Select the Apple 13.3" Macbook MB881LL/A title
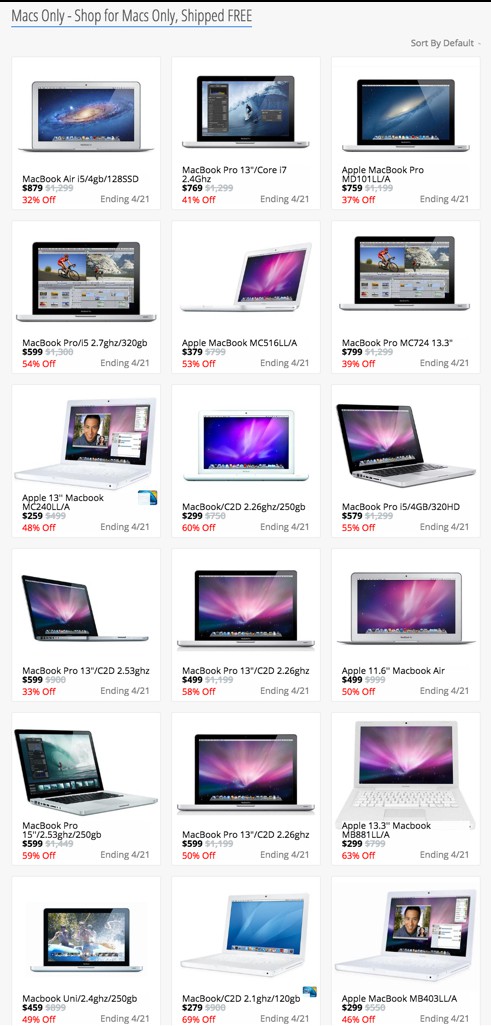 [x=386, y=830]
